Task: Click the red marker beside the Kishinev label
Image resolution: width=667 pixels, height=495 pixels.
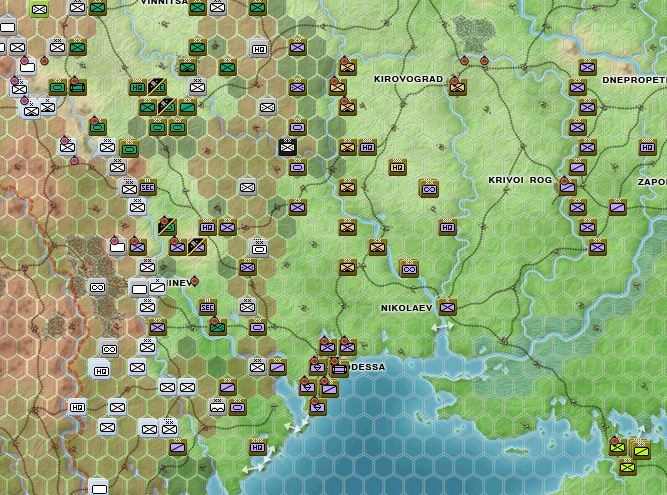Action: tap(194, 281)
